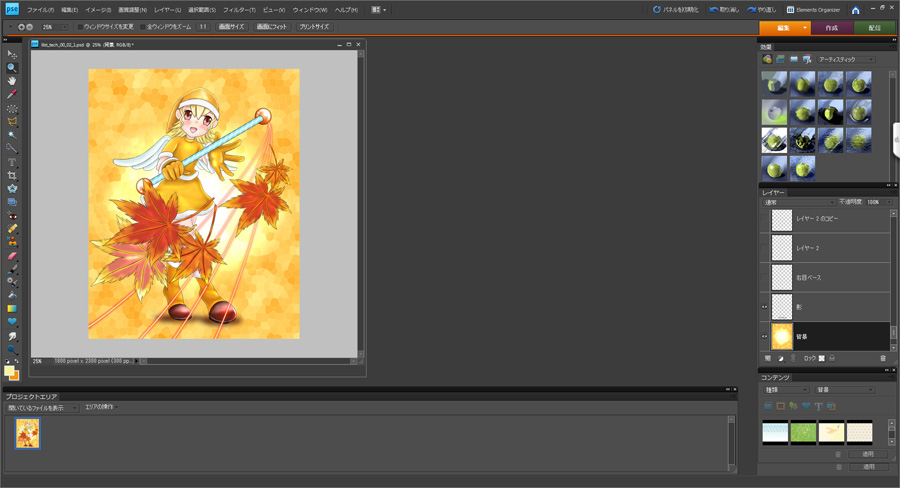Click the foreground color swatch
This screenshot has width=900, height=488.
click(x=9, y=371)
